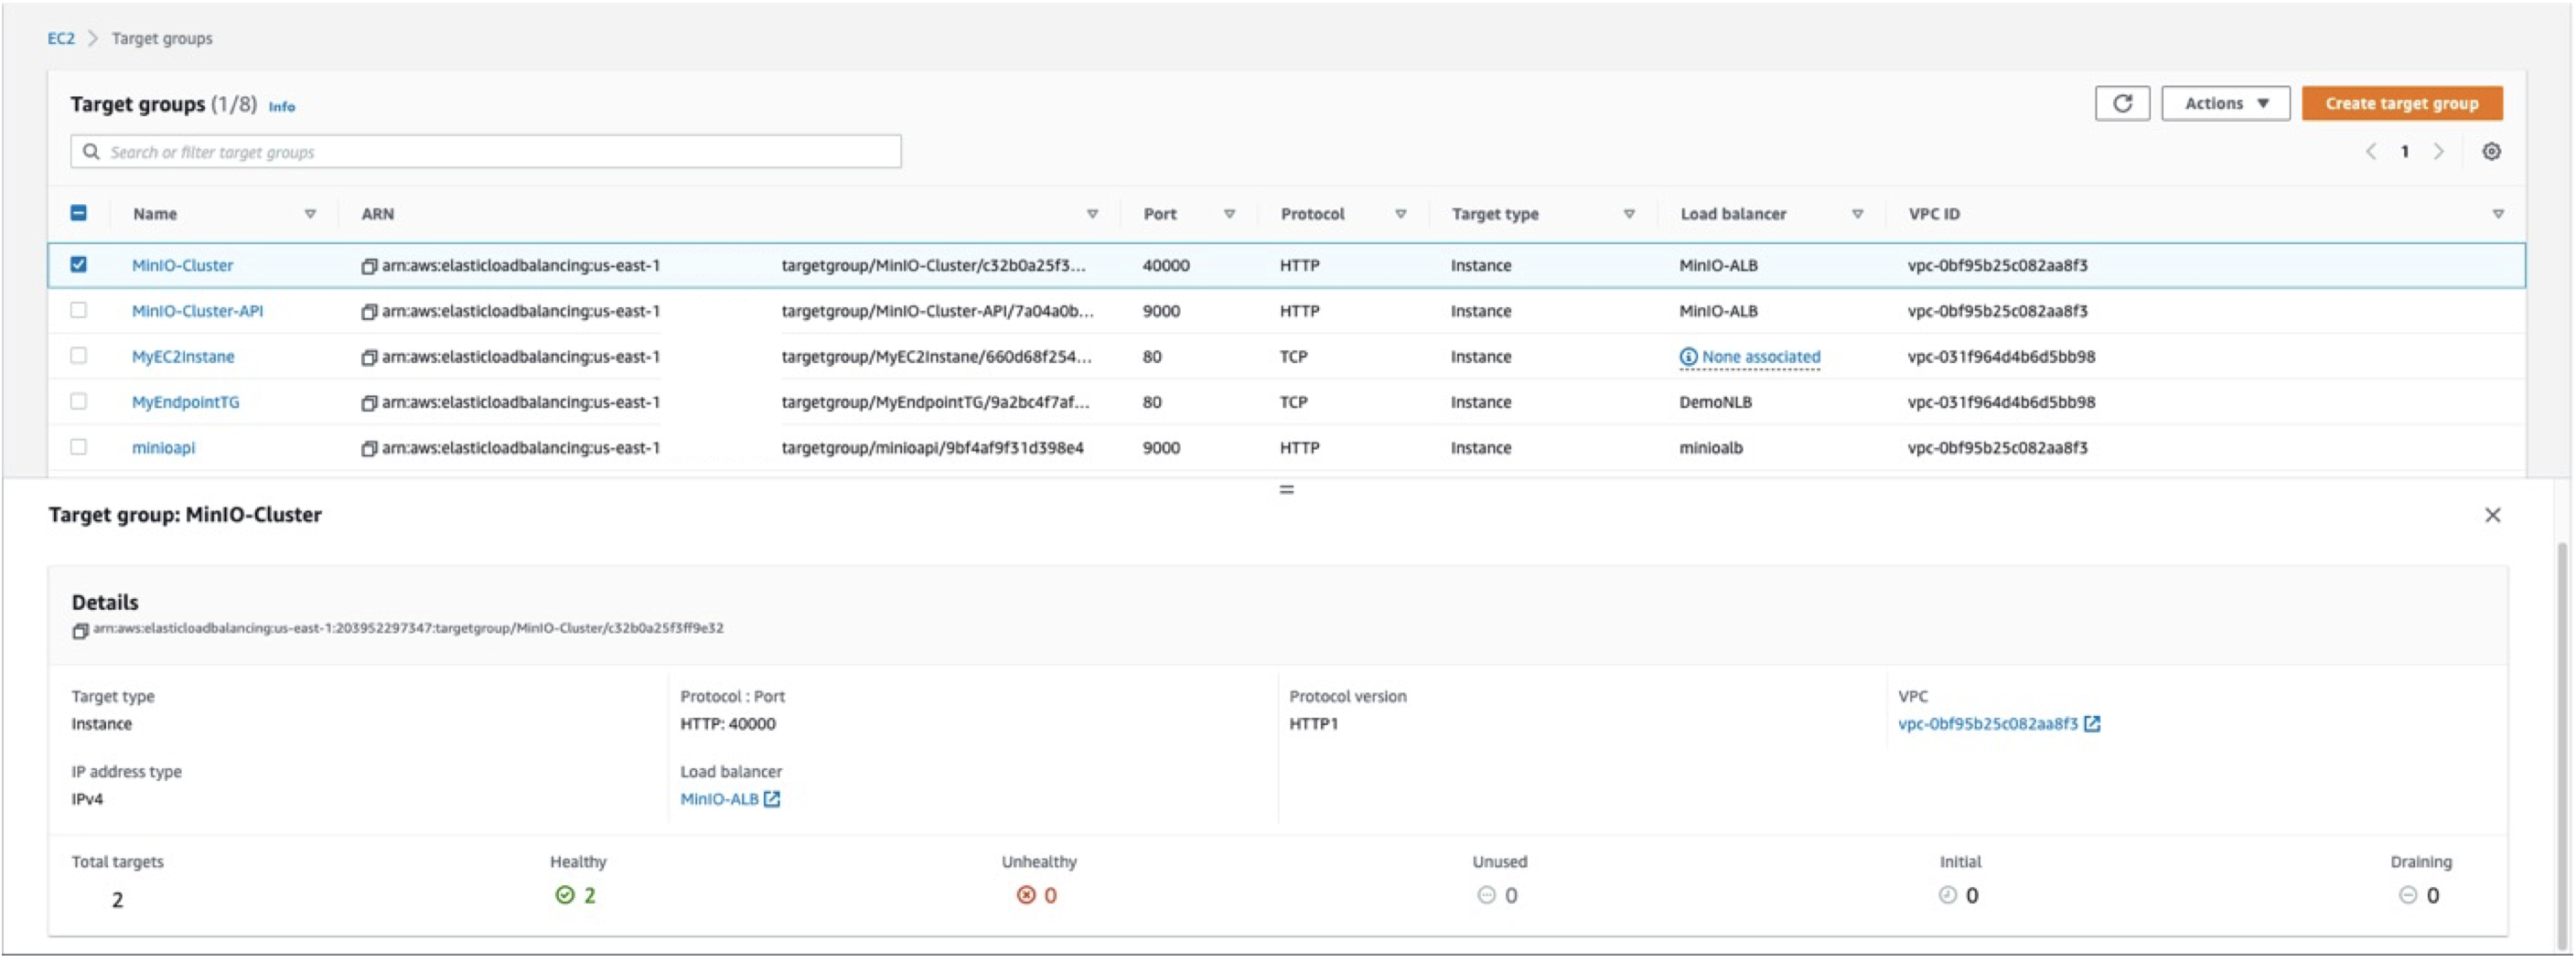Viewport: 2576px width, 962px height.
Task: Copy the ARN in the Details panel
Action: 80,631
